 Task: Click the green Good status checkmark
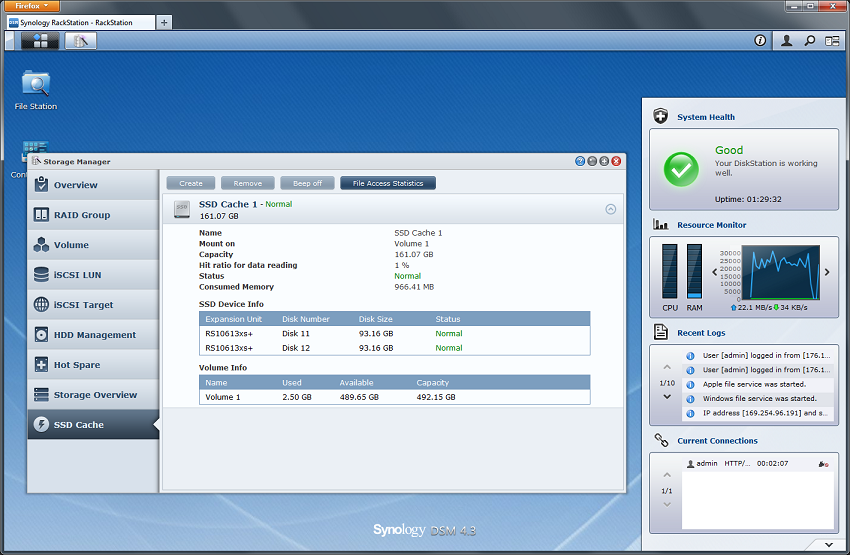681,170
